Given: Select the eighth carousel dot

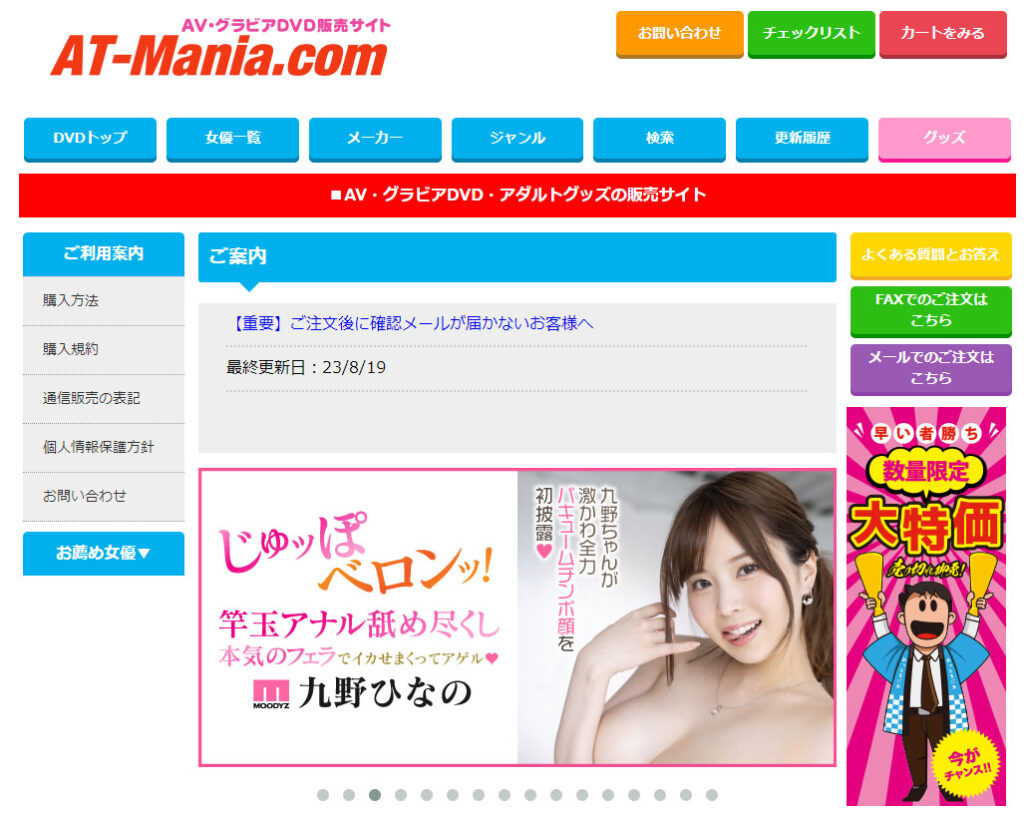Looking at the screenshot, I should (x=504, y=795).
